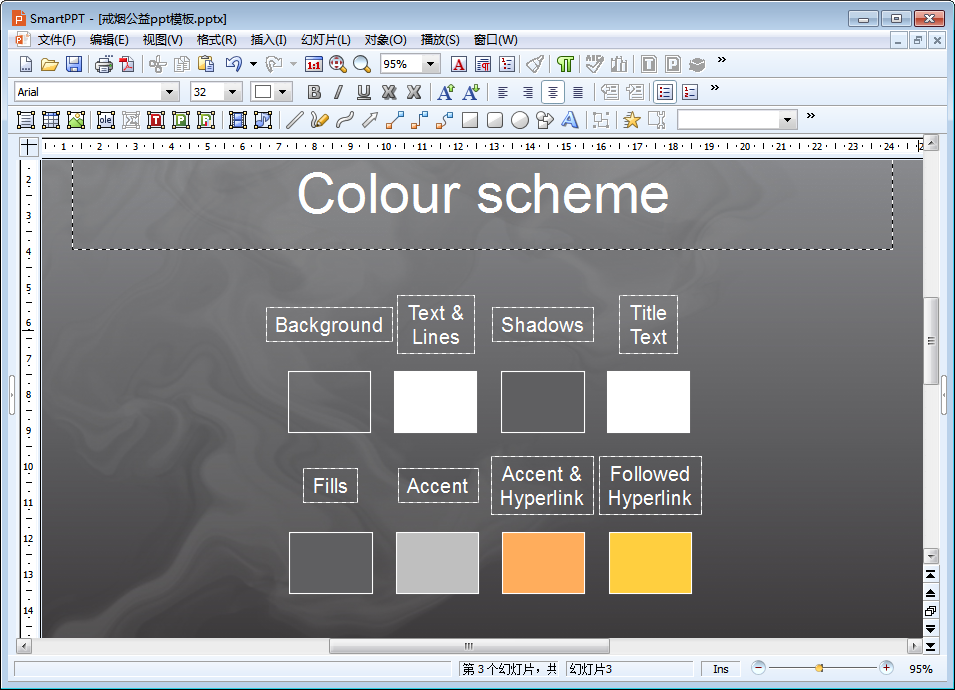Export to PDF with the PDF icon
The height and width of the screenshot is (690, 955).
pos(127,64)
